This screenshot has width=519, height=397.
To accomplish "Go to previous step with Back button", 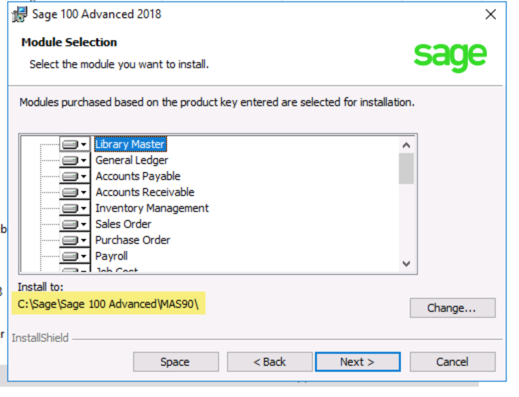I will point(270,362).
